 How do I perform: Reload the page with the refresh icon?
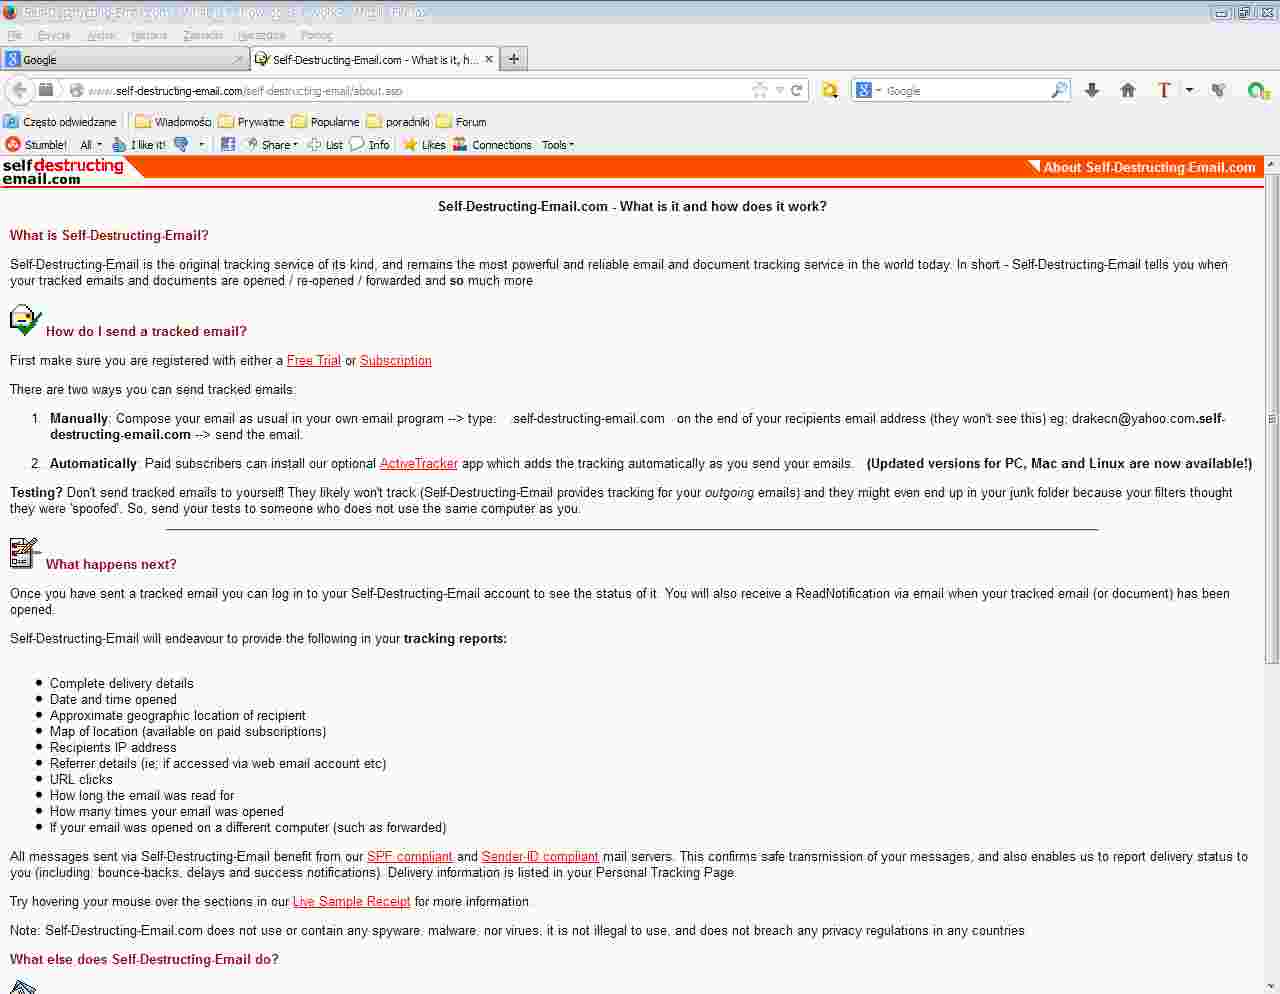tap(797, 90)
